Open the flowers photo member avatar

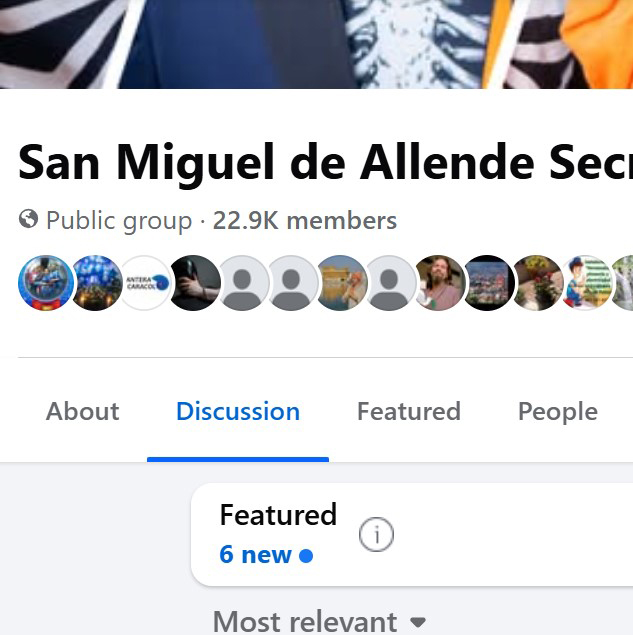(538, 283)
